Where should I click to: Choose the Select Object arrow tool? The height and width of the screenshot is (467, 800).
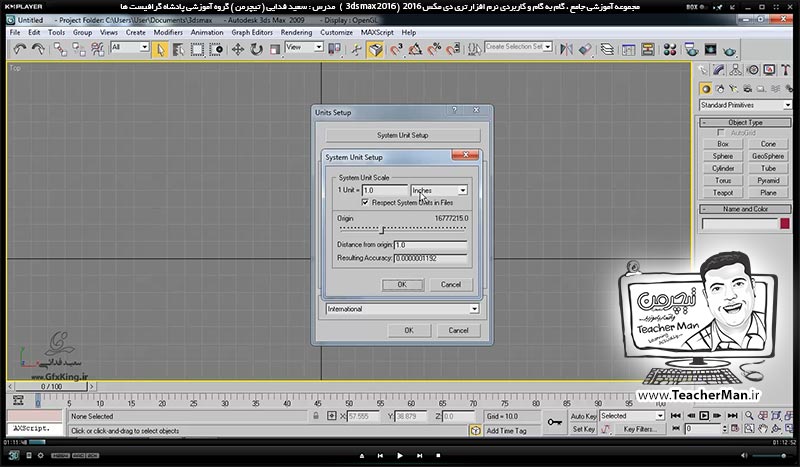(160, 50)
